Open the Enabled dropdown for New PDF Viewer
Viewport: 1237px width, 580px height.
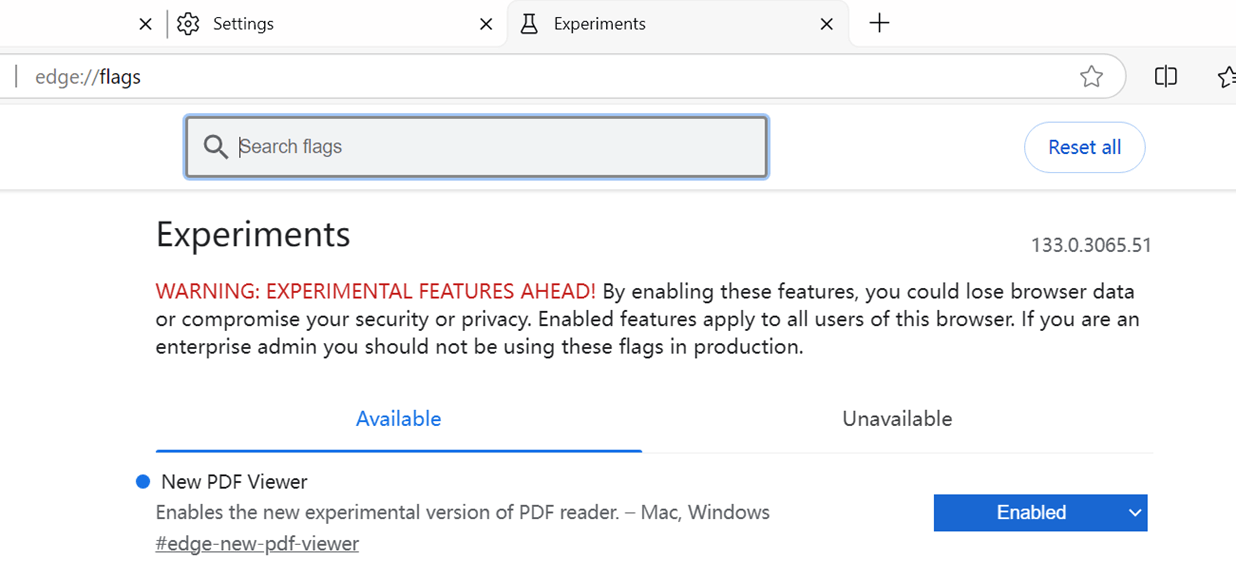coord(1040,513)
